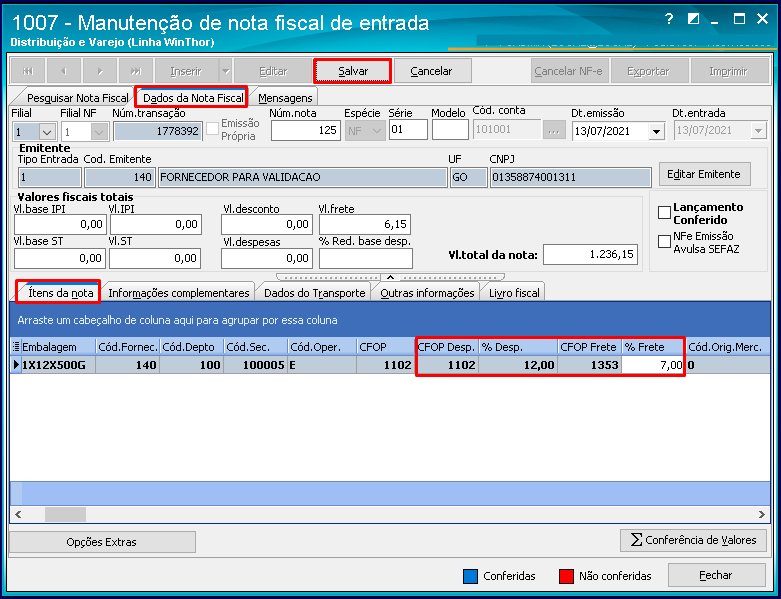The height and width of the screenshot is (599, 781).
Task: Open the Livro fiscal tab
Action: pyautogui.click(x=514, y=293)
